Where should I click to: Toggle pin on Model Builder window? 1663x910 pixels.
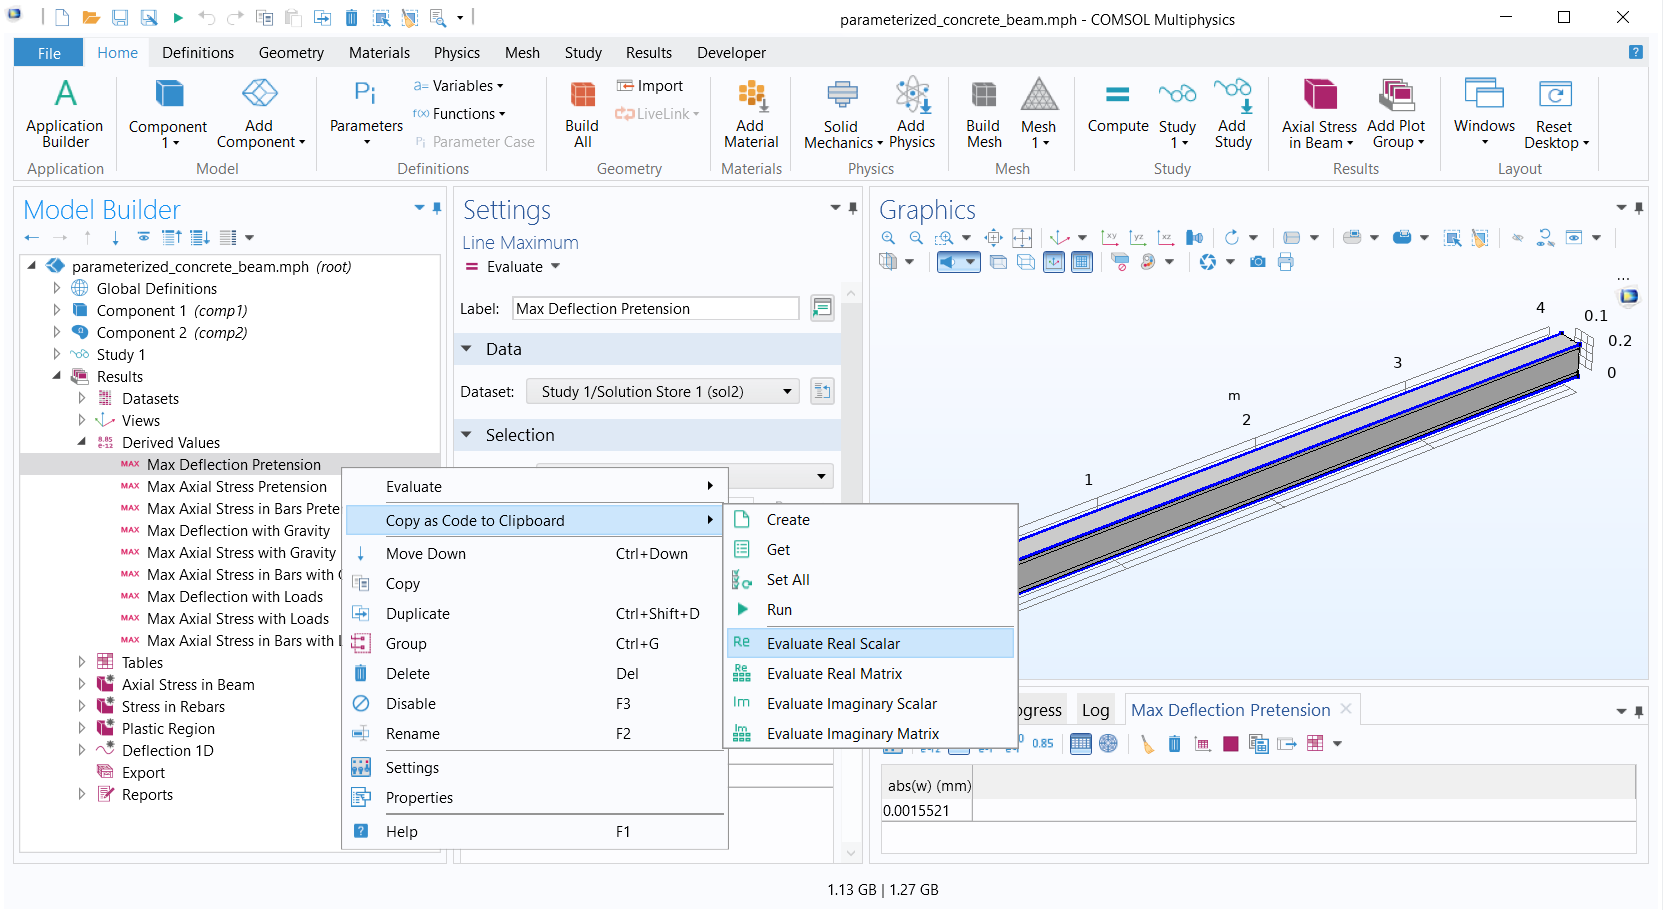(437, 208)
